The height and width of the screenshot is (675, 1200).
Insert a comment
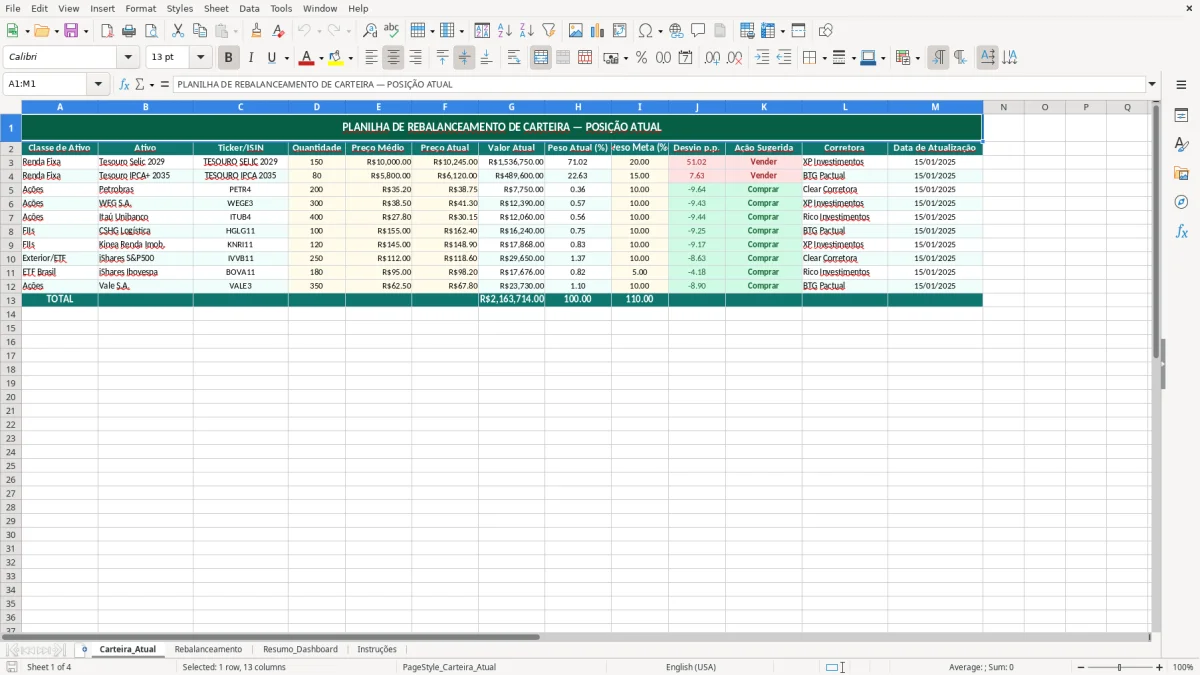[x=698, y=31]
